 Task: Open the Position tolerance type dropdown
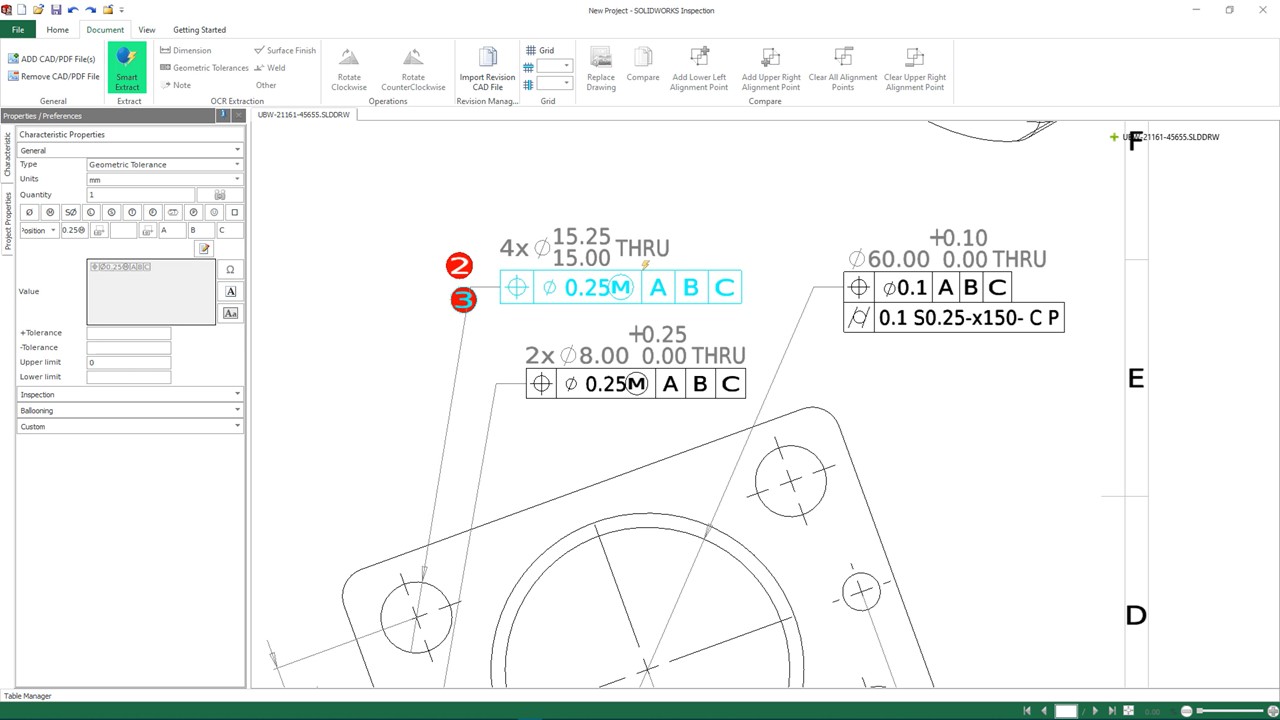click(x=39, y=230)
